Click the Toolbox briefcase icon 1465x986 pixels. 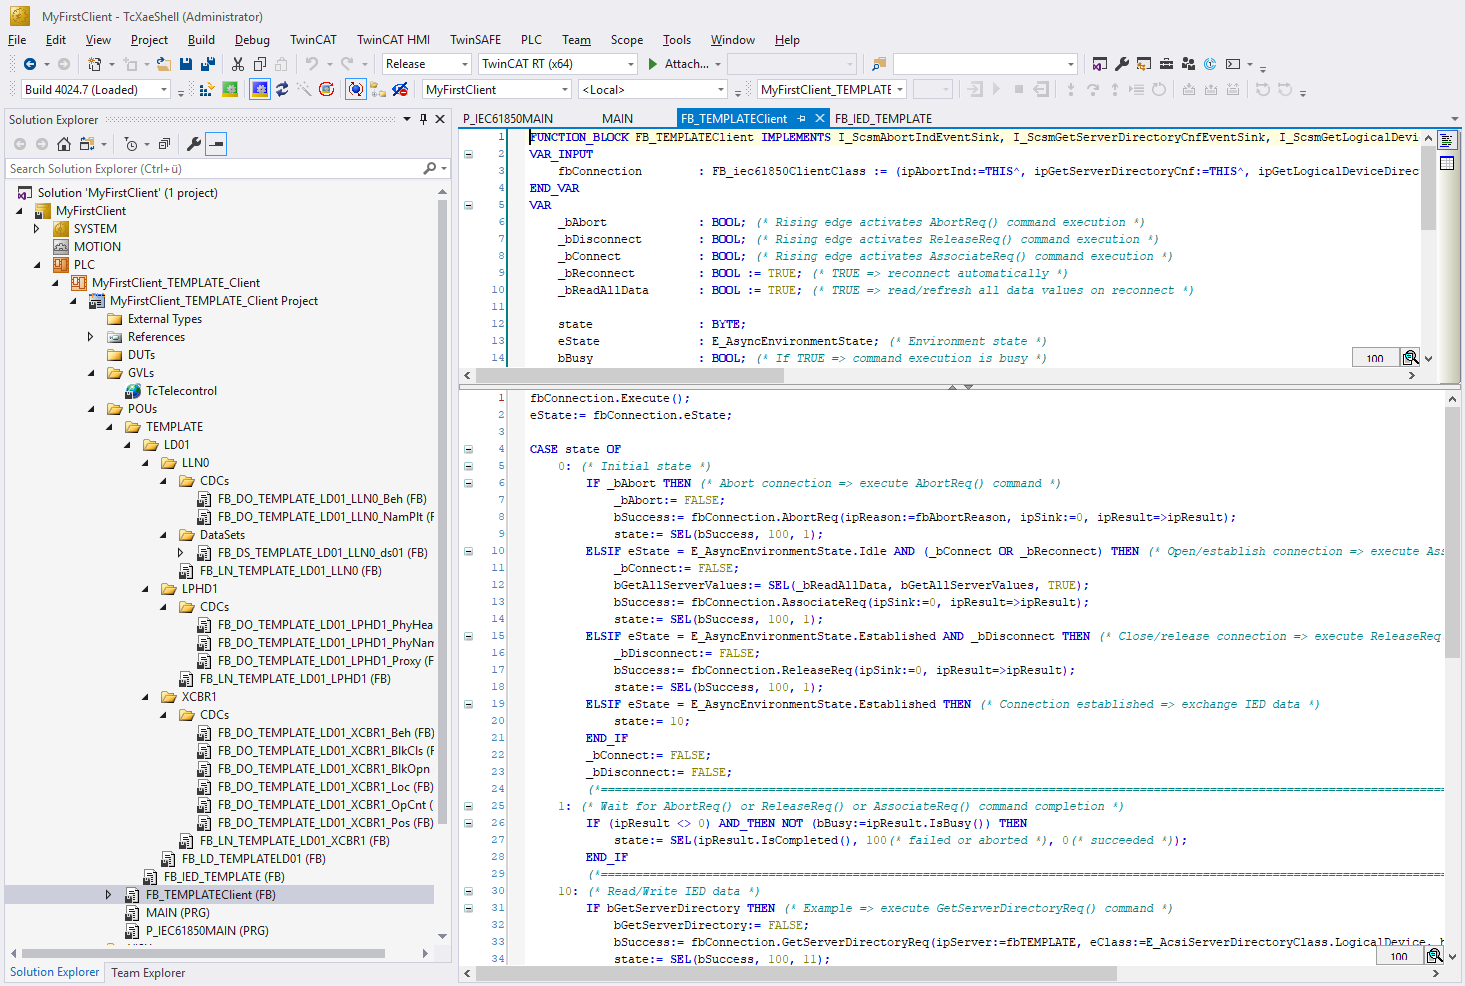point(1166,64)
